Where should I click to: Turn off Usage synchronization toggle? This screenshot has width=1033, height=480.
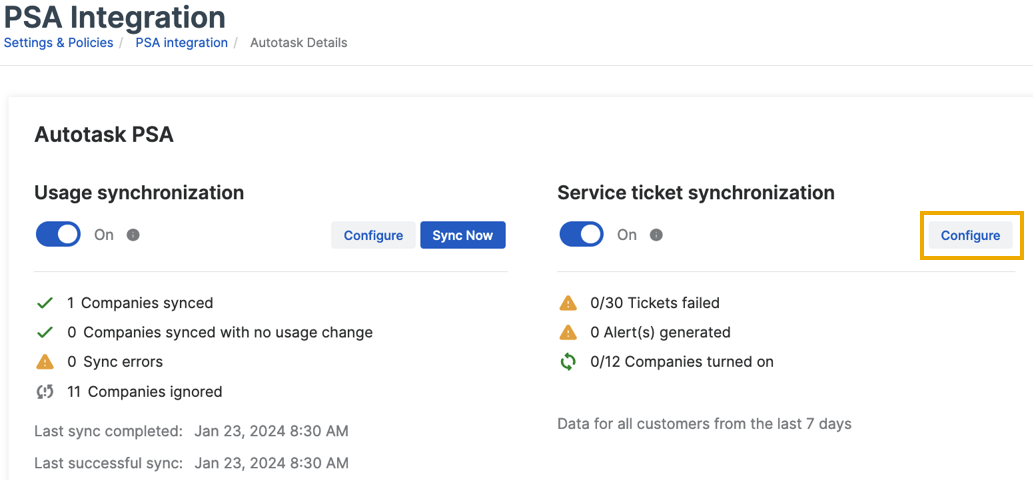[x=58, y=235]
